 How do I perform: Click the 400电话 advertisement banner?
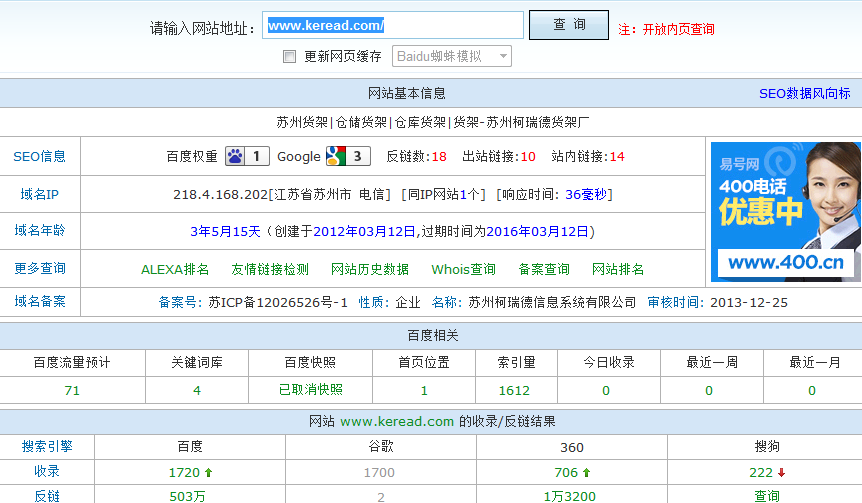tap(785, 211)
